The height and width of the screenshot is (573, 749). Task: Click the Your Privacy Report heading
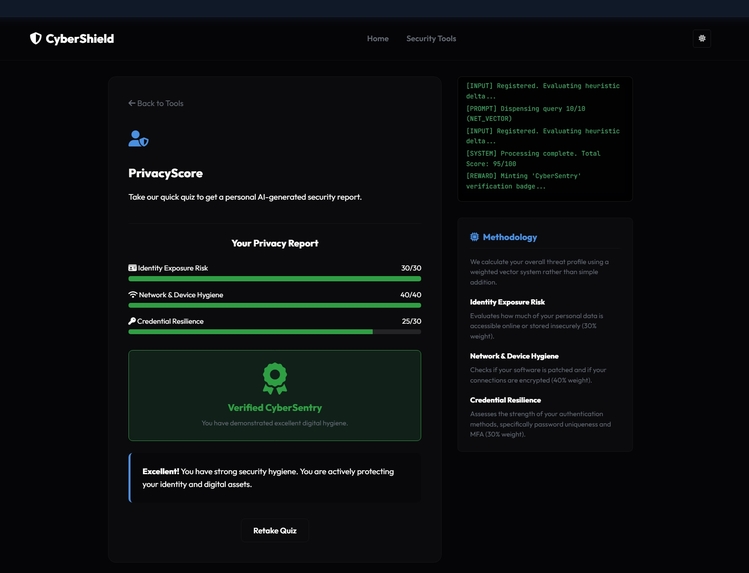275,244
